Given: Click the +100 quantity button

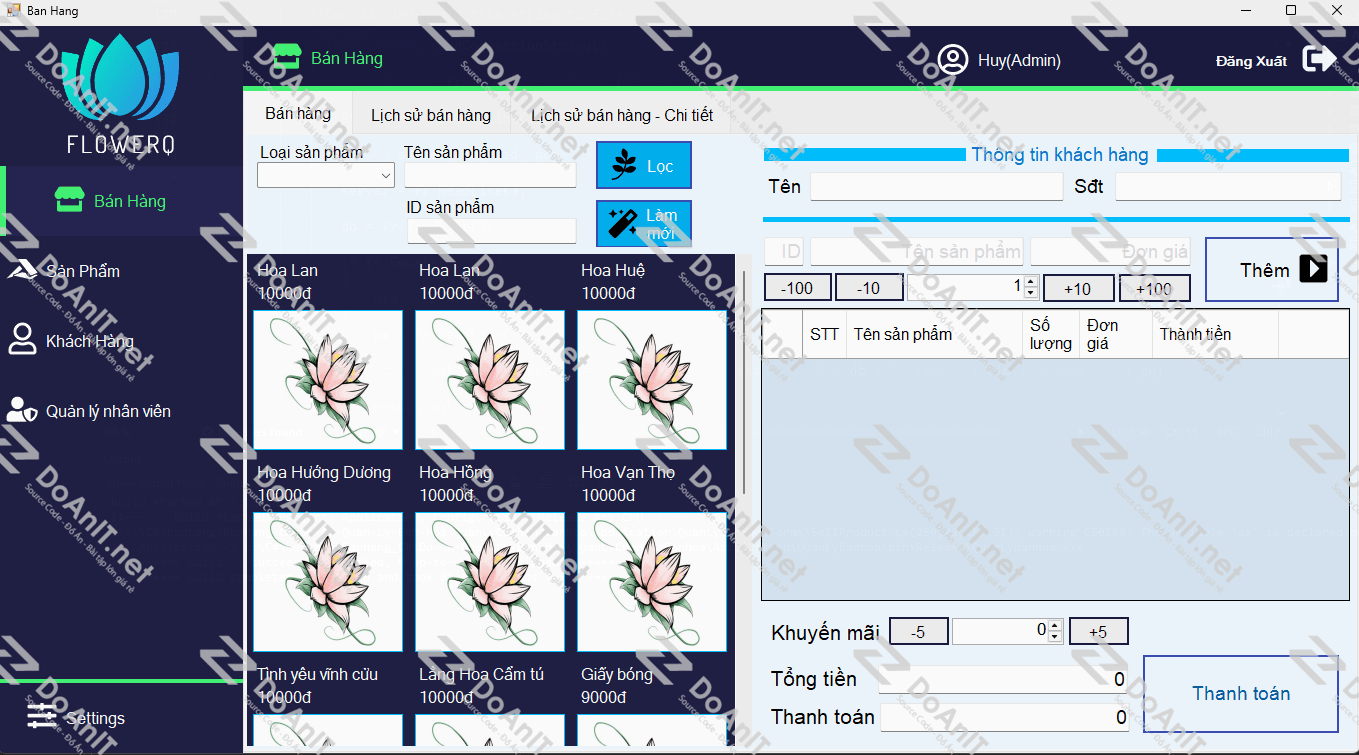Looking at the screenshot, I should click(x=1154, y=288).
